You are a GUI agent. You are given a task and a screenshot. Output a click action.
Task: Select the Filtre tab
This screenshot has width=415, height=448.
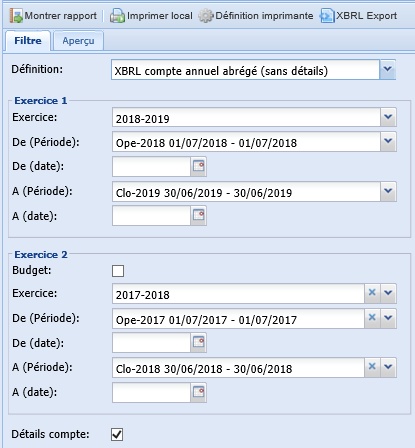coord(28,41)
